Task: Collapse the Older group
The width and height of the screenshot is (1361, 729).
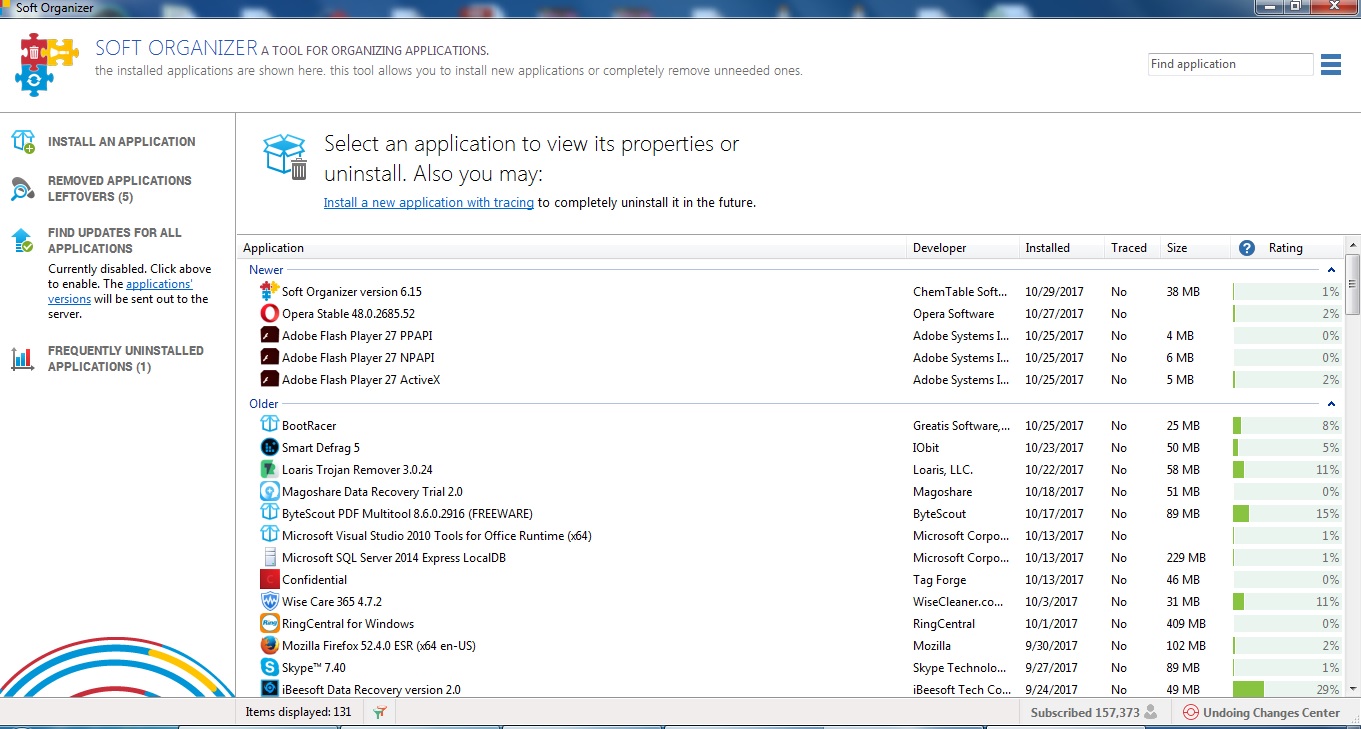Action: coord(1331,404)
